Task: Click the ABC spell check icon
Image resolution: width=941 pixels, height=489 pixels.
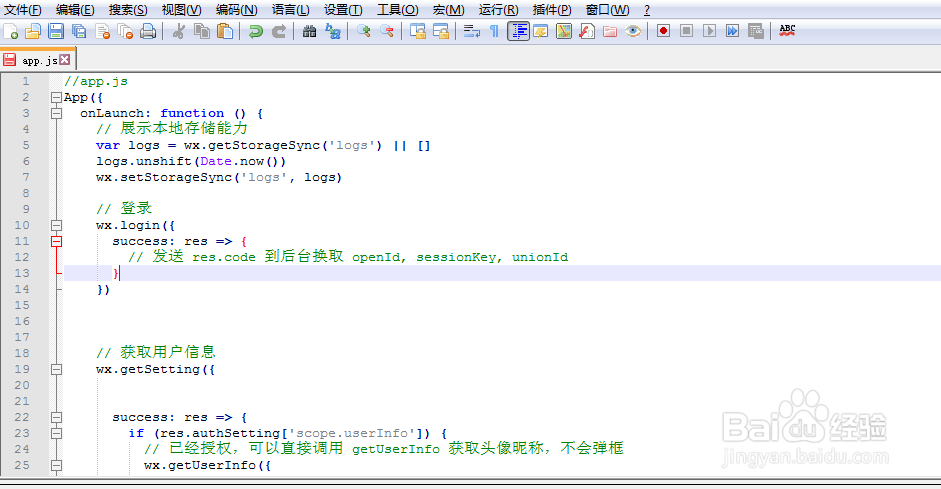Action: [787, 31]
